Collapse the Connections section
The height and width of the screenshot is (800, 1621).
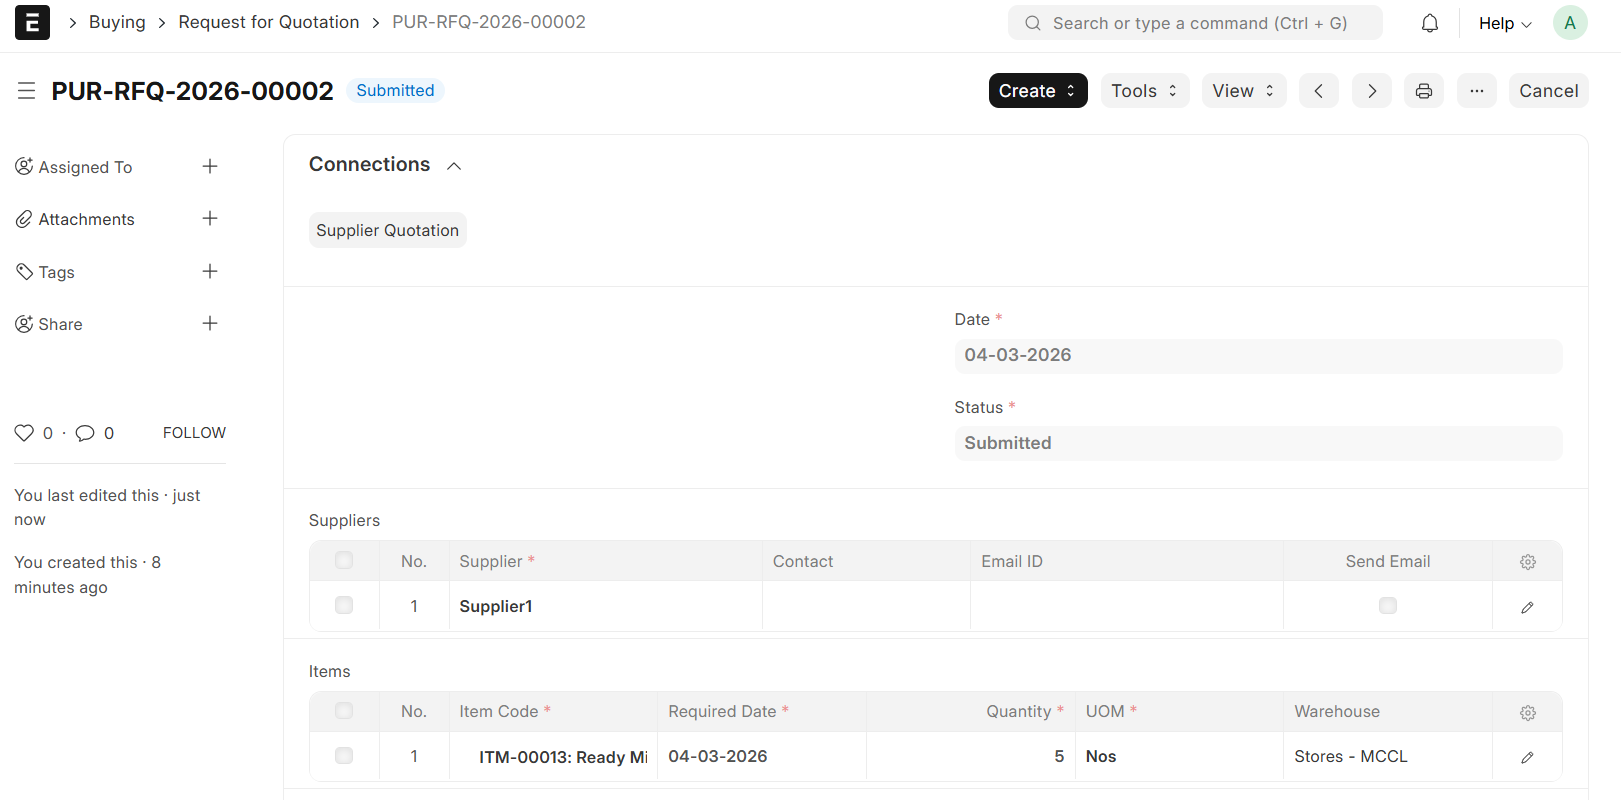pos(454,166)
